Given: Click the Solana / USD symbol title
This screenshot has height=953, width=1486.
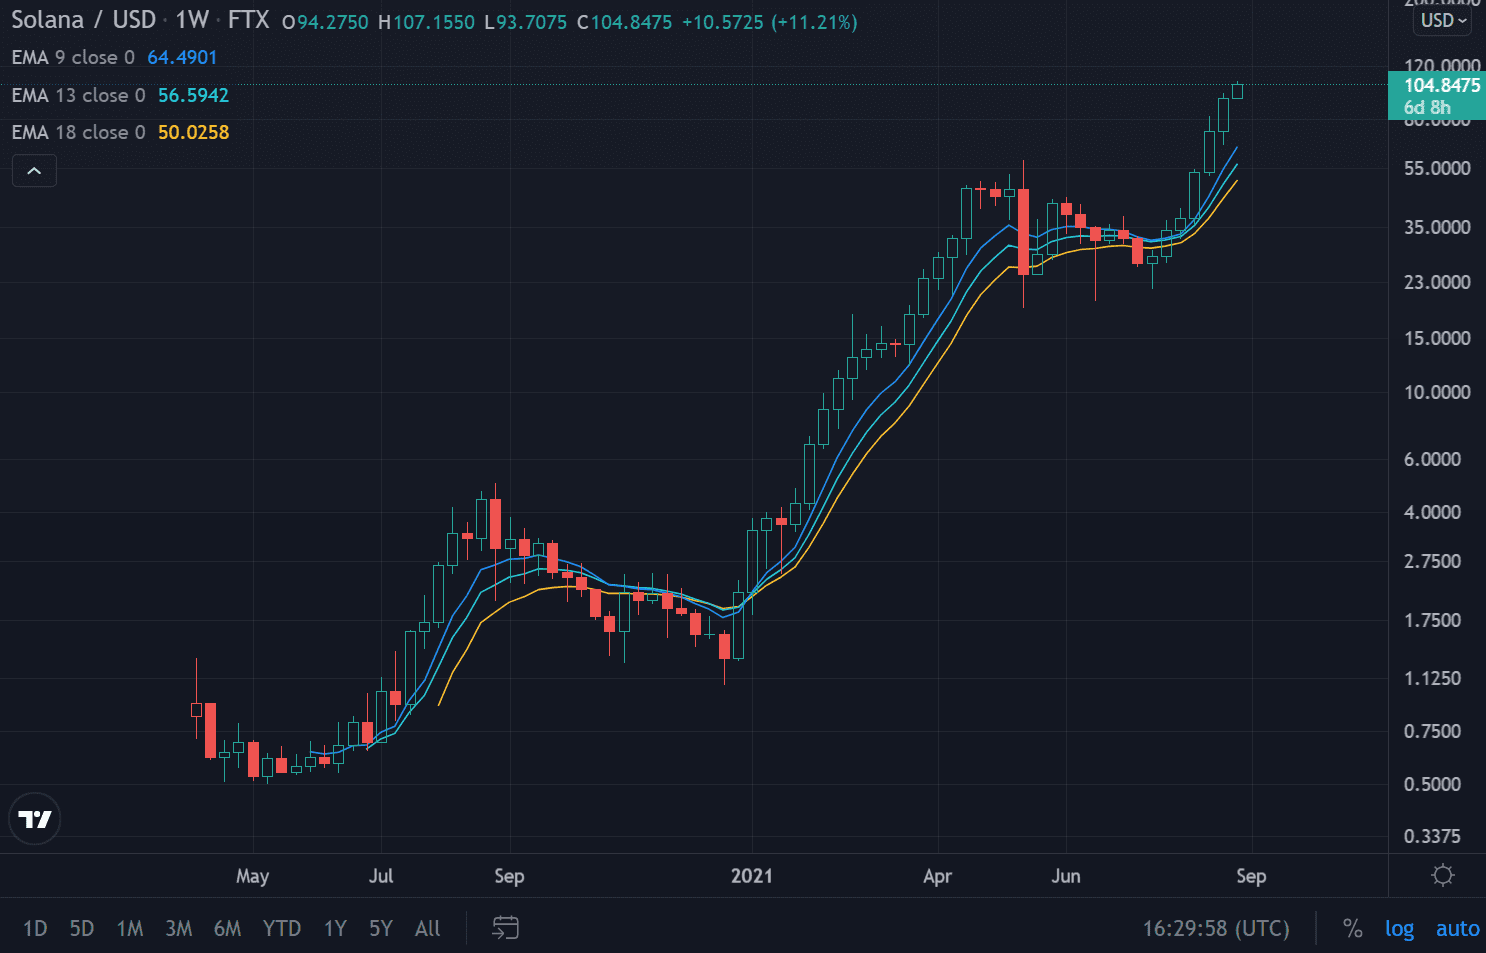Looking at the screenshot, I should click(84, 20).
